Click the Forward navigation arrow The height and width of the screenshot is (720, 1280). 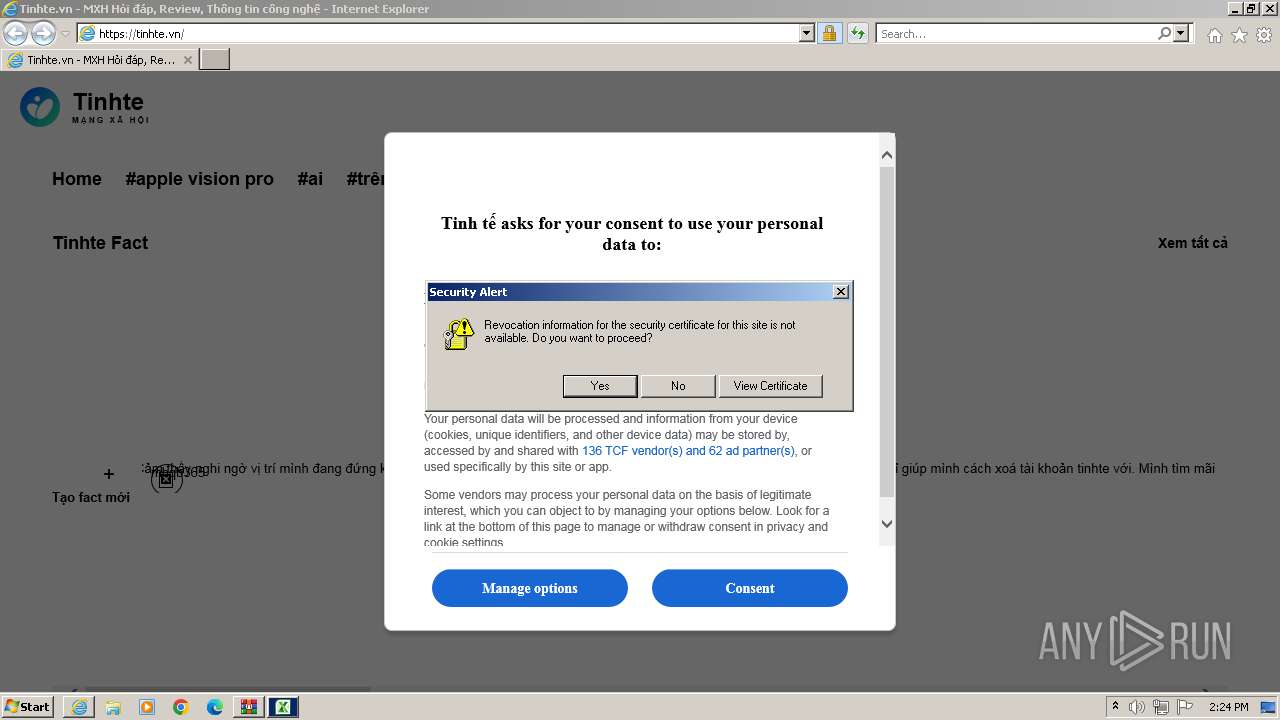(43, 34)
